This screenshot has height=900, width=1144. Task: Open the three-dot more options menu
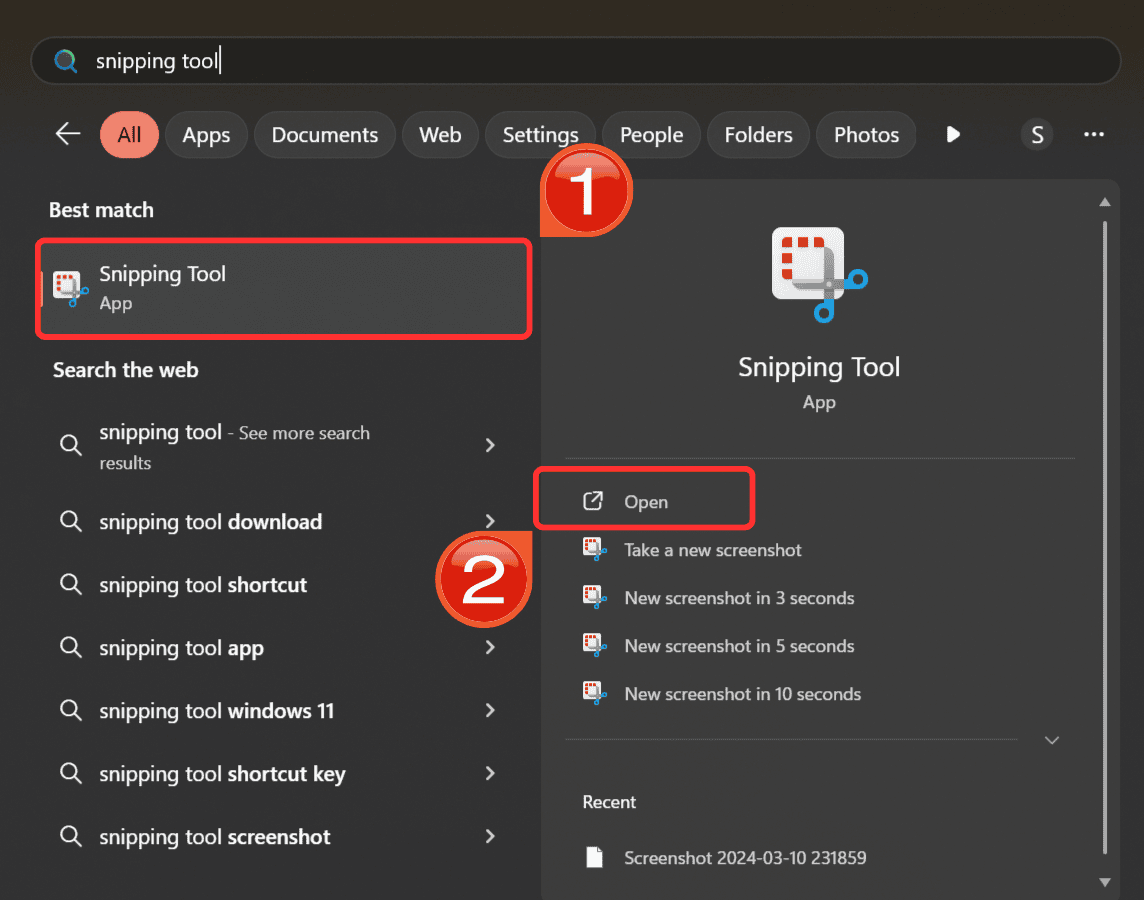click(x=1094, y=135)
